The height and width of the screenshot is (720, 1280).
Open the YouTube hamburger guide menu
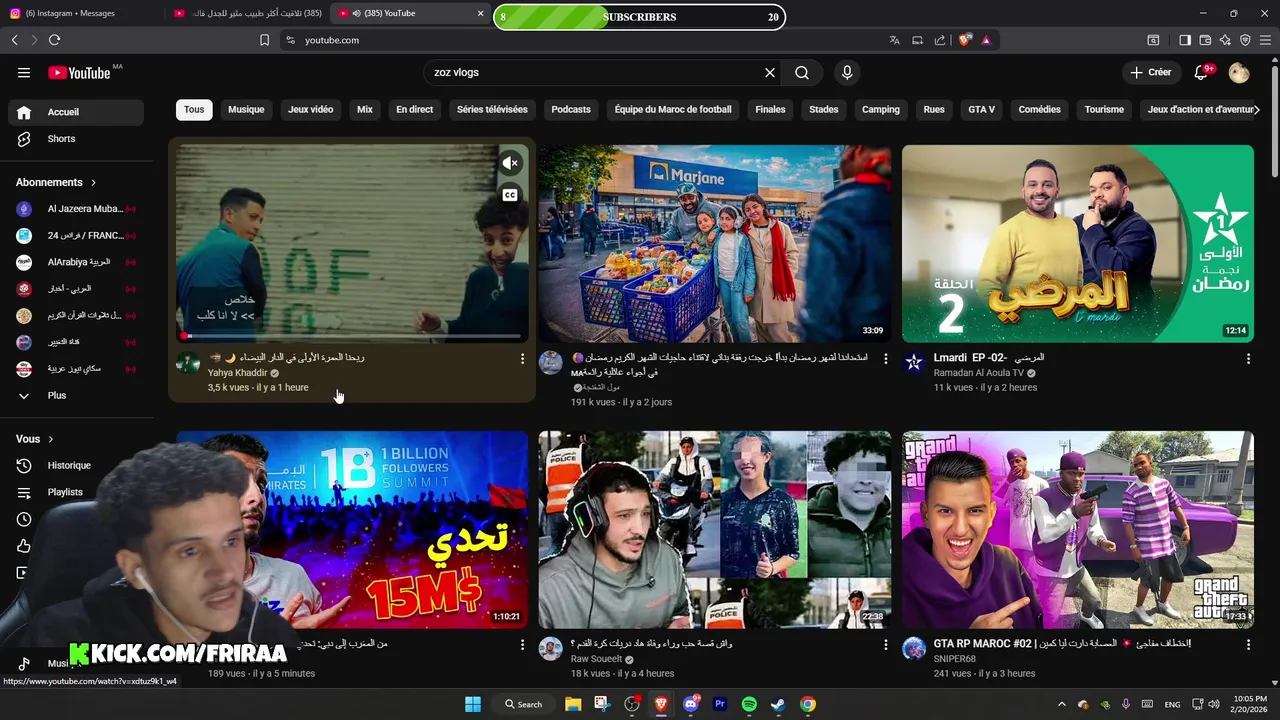(24, 72)
